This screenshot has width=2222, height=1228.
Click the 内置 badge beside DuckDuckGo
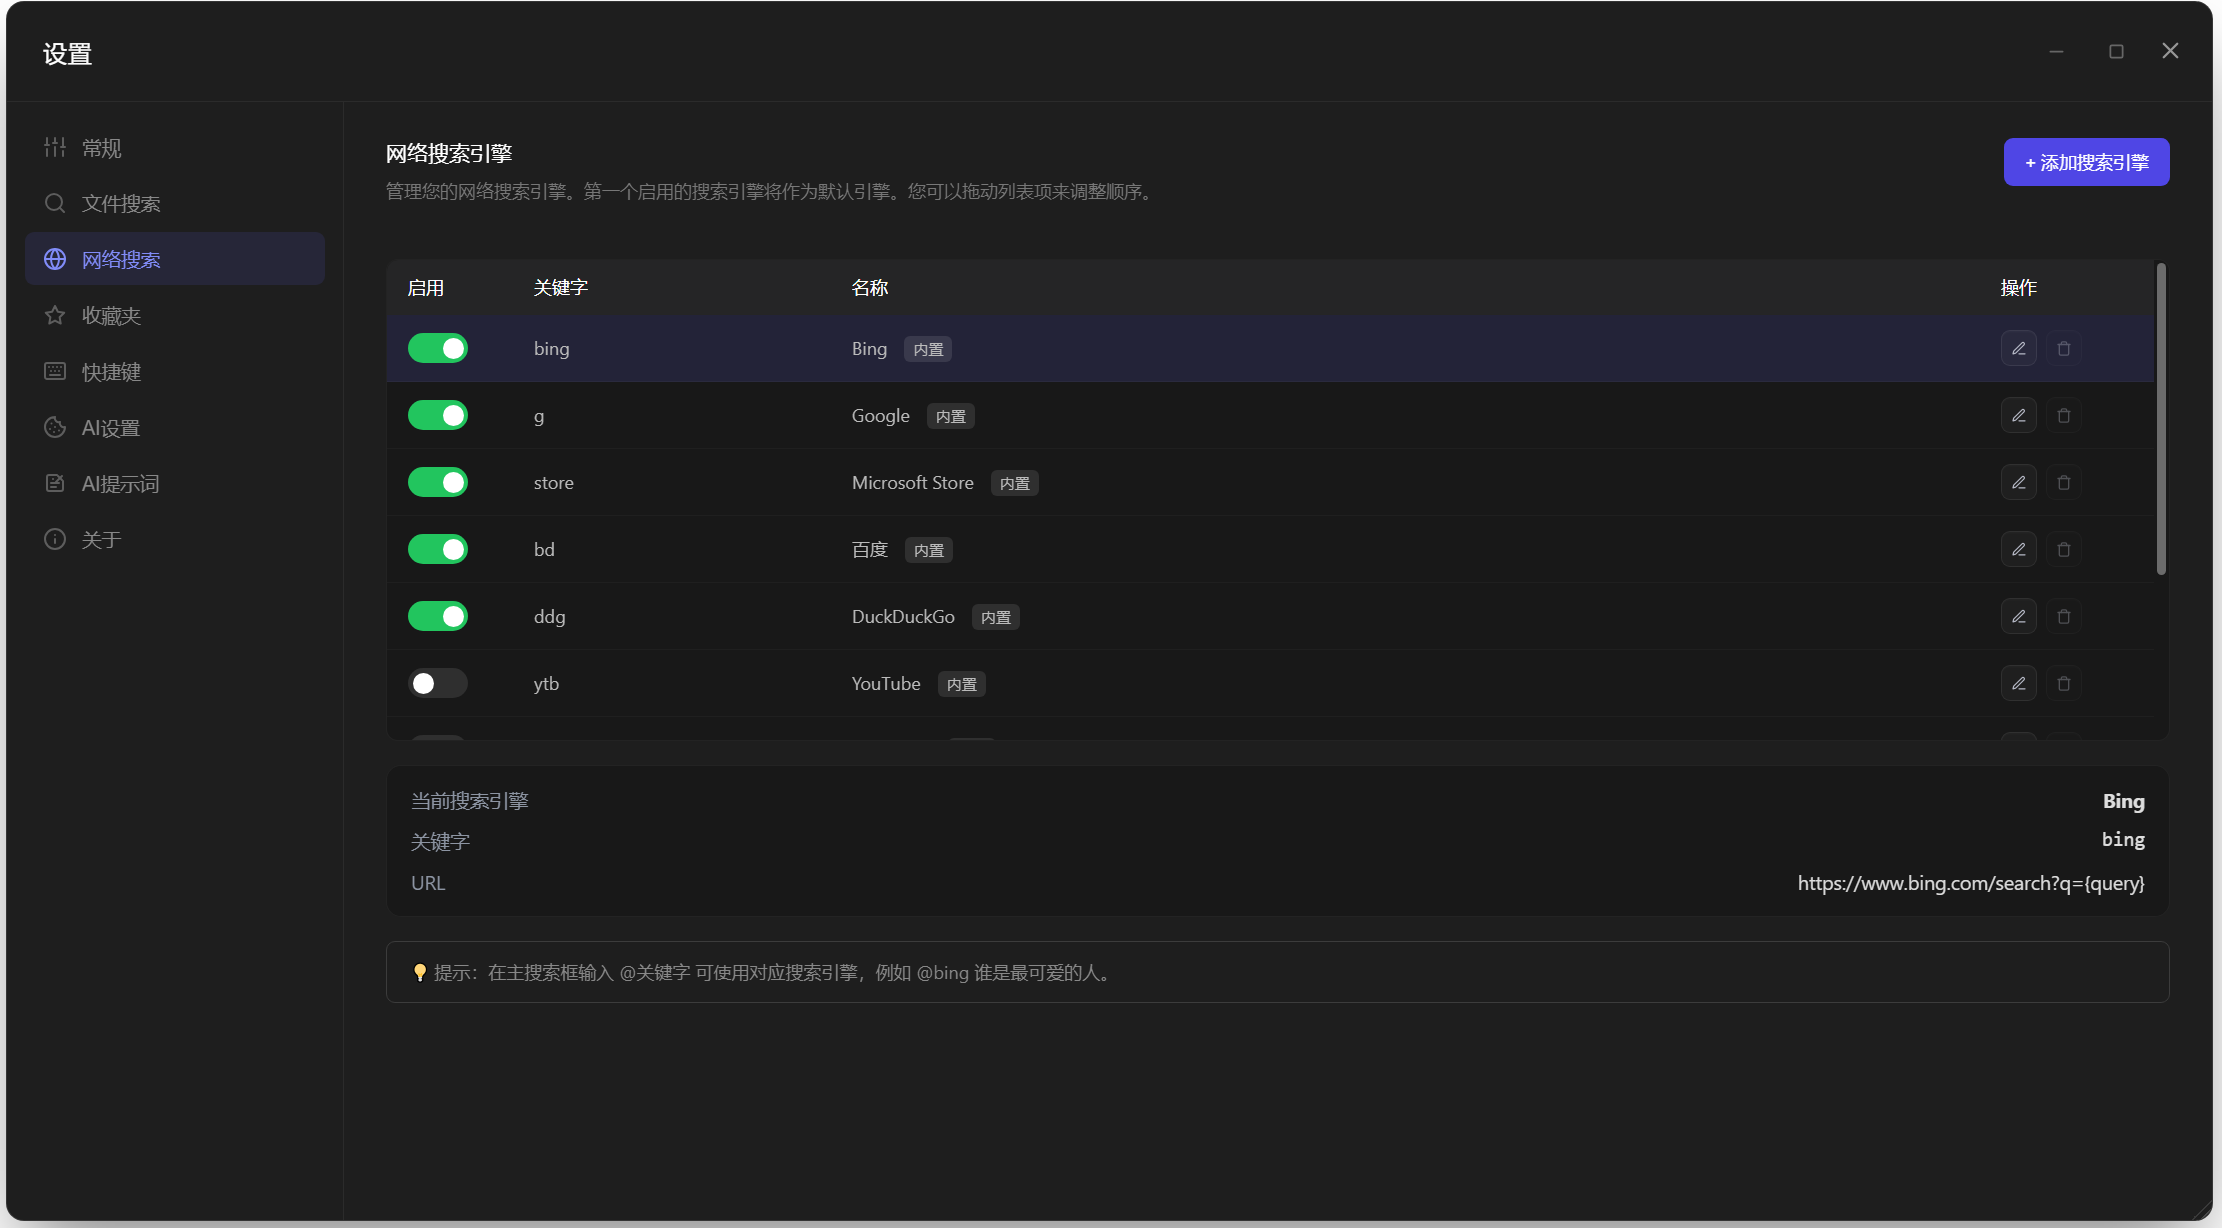tap(996, 617)
